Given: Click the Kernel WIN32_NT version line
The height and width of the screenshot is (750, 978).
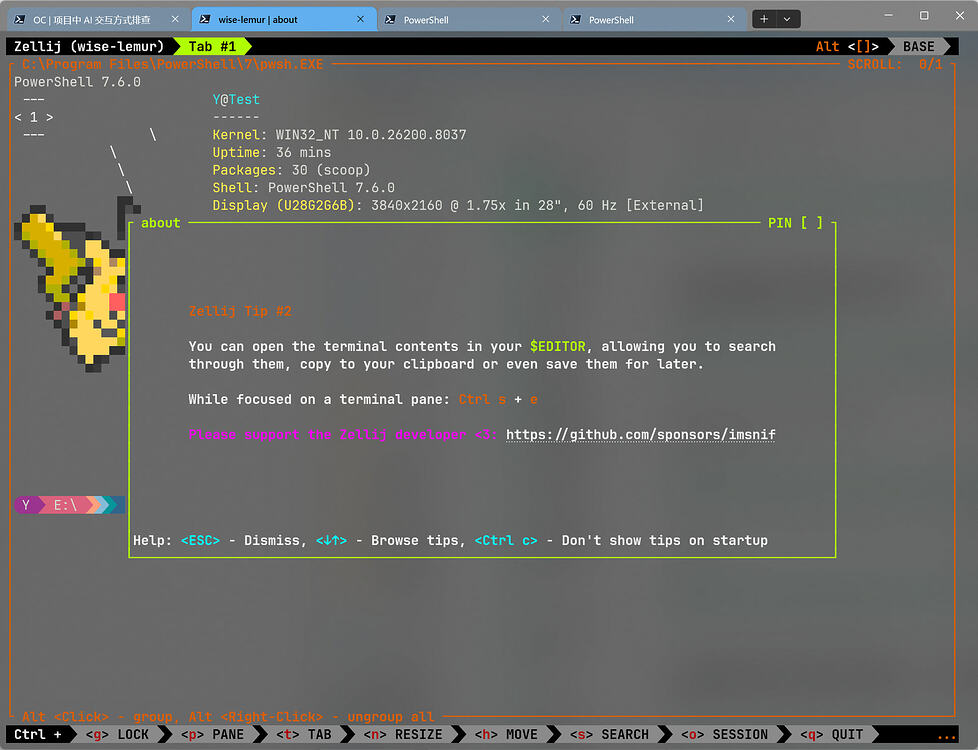Looking at the screenshot, I should [x=339, y=135].
